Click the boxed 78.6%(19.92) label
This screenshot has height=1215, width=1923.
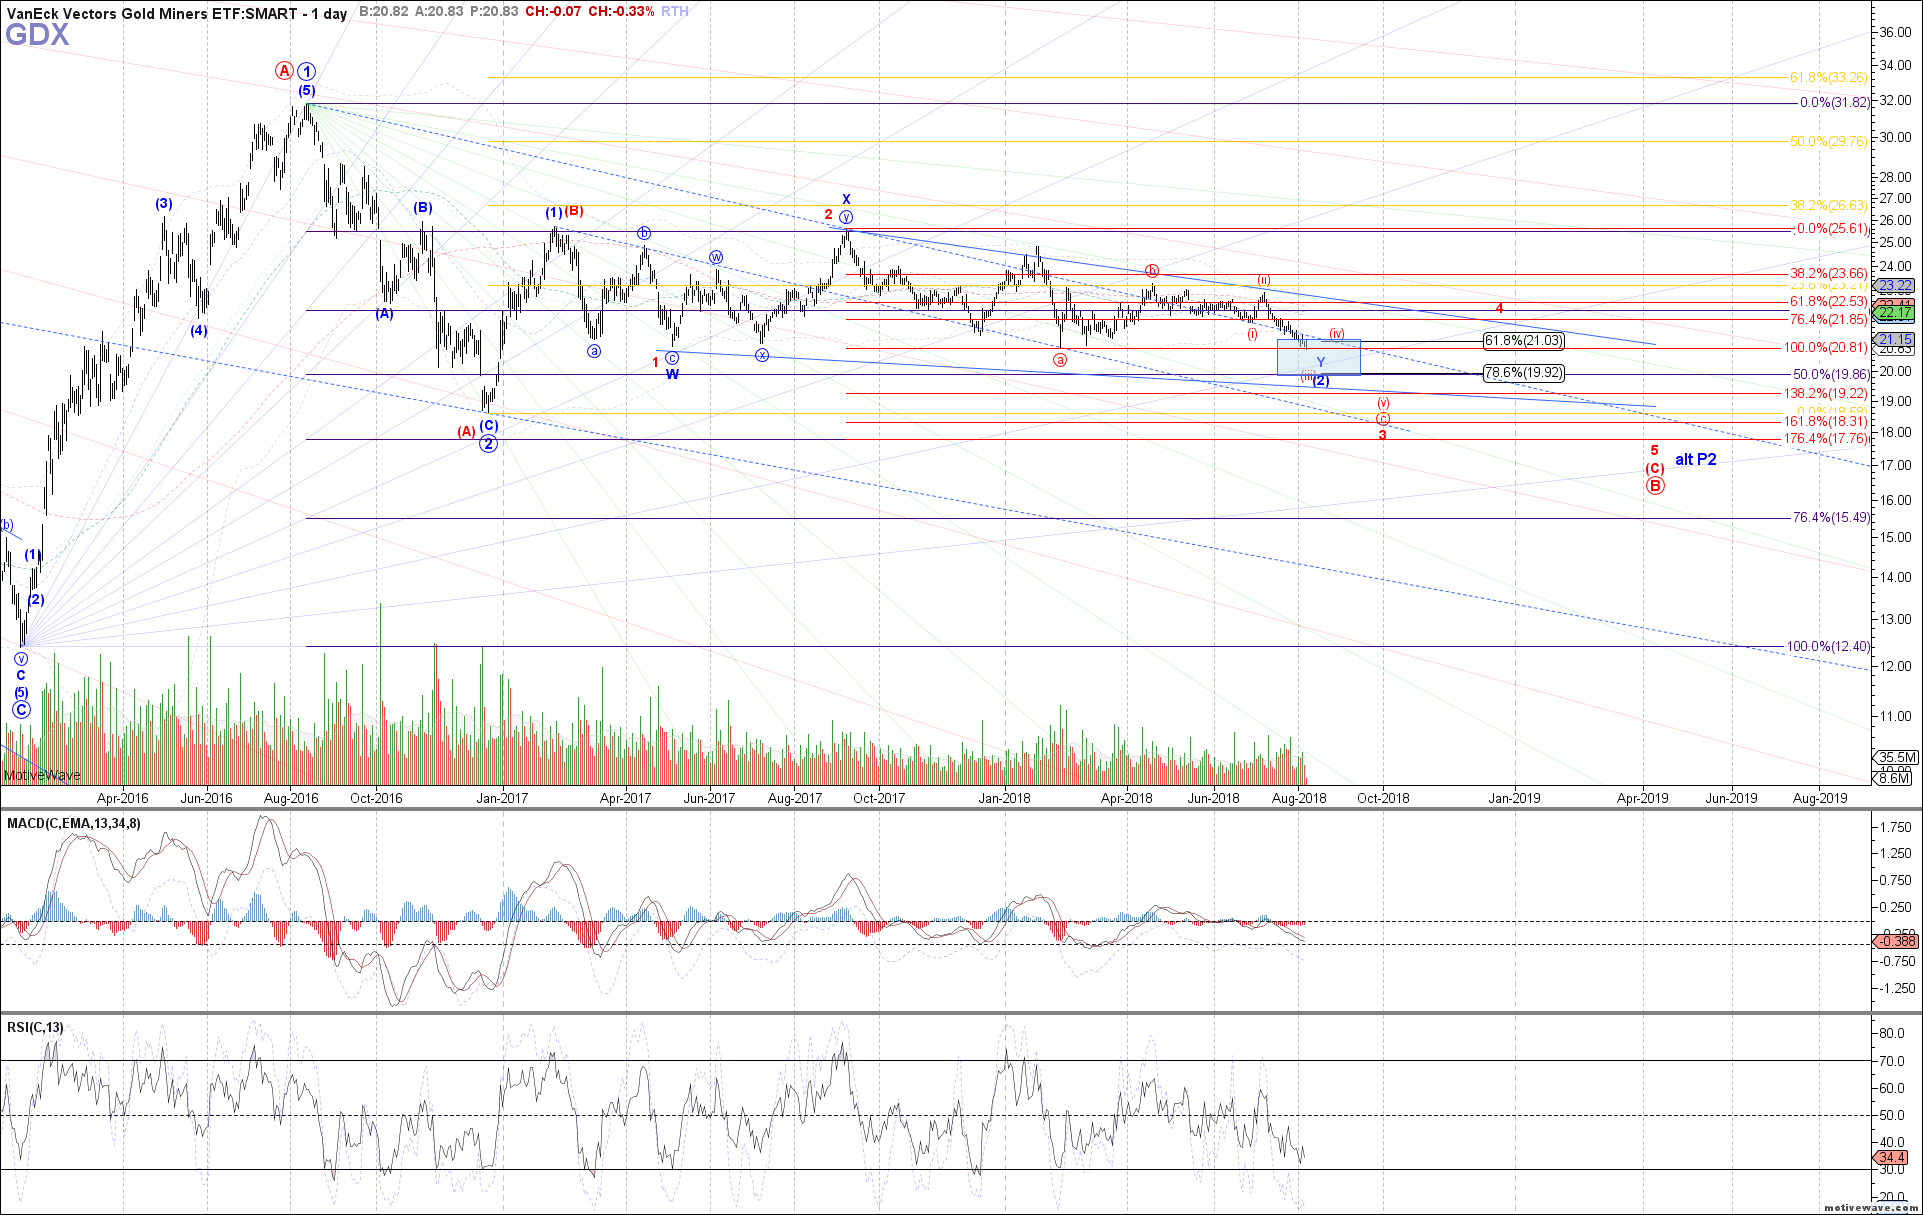pos(1523,373)
